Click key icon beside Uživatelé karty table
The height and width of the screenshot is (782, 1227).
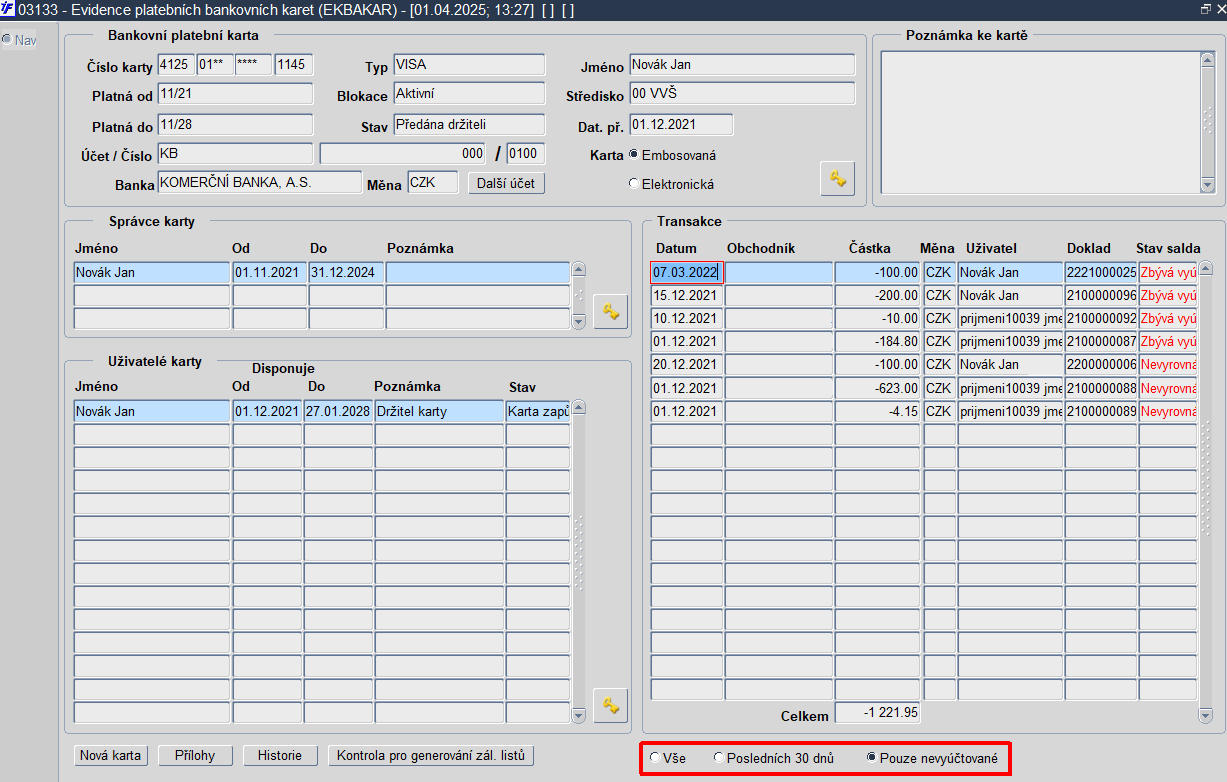(610, 705)
